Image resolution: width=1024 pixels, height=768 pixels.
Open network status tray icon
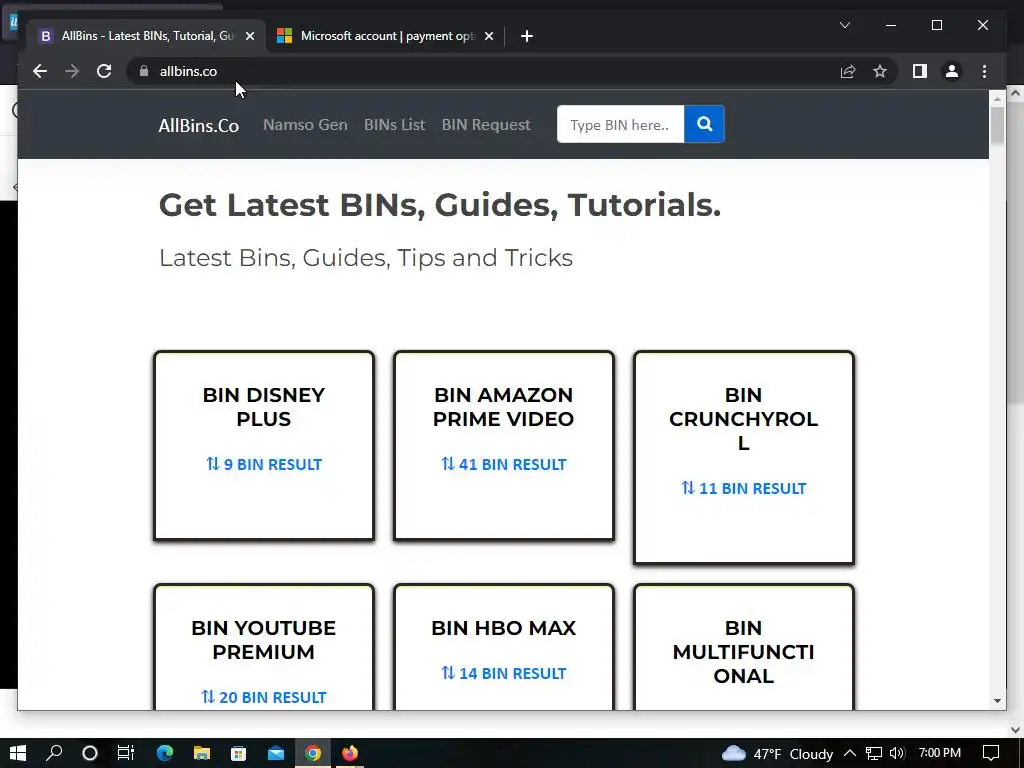[x=874, y=754]
